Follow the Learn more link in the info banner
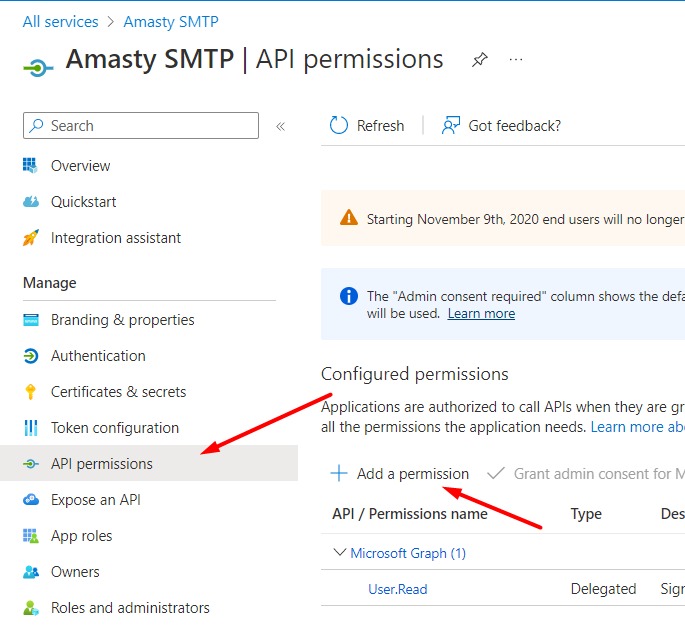The height and width of the screenshot is (633, 685). pyautogui.click(x=481, y=314)
